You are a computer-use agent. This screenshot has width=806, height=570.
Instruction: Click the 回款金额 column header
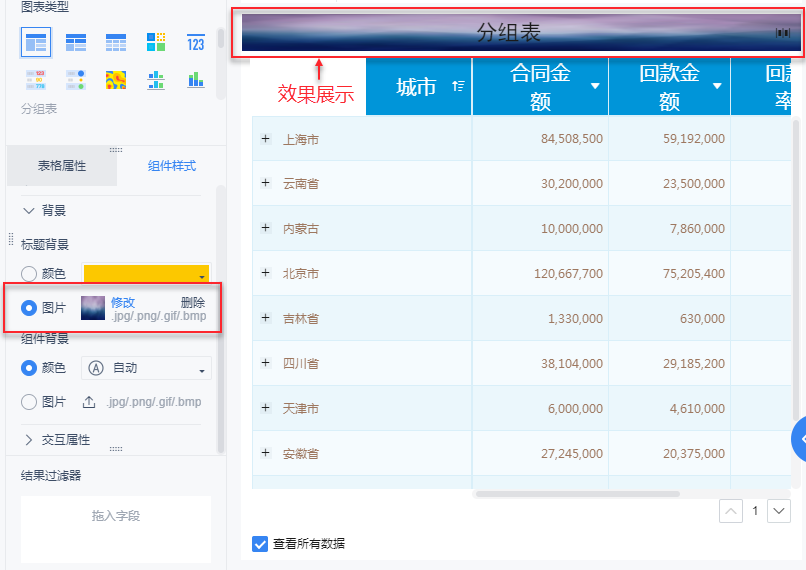(669, 86)
